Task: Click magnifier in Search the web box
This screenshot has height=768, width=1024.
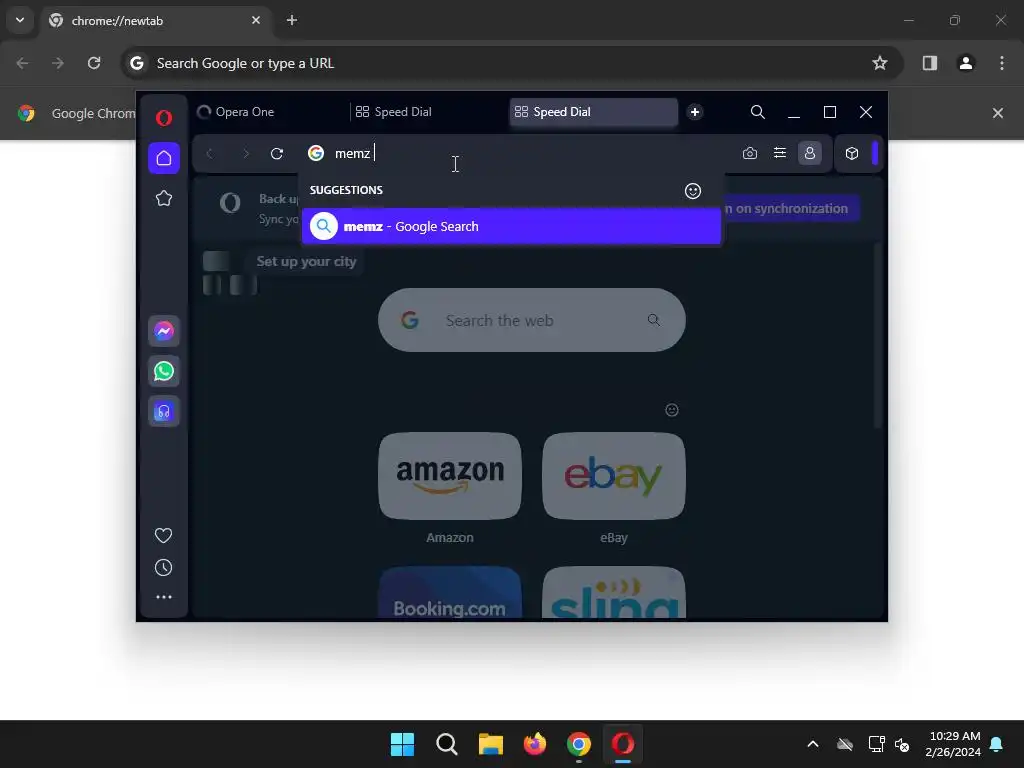Action: tap(654, 320)
